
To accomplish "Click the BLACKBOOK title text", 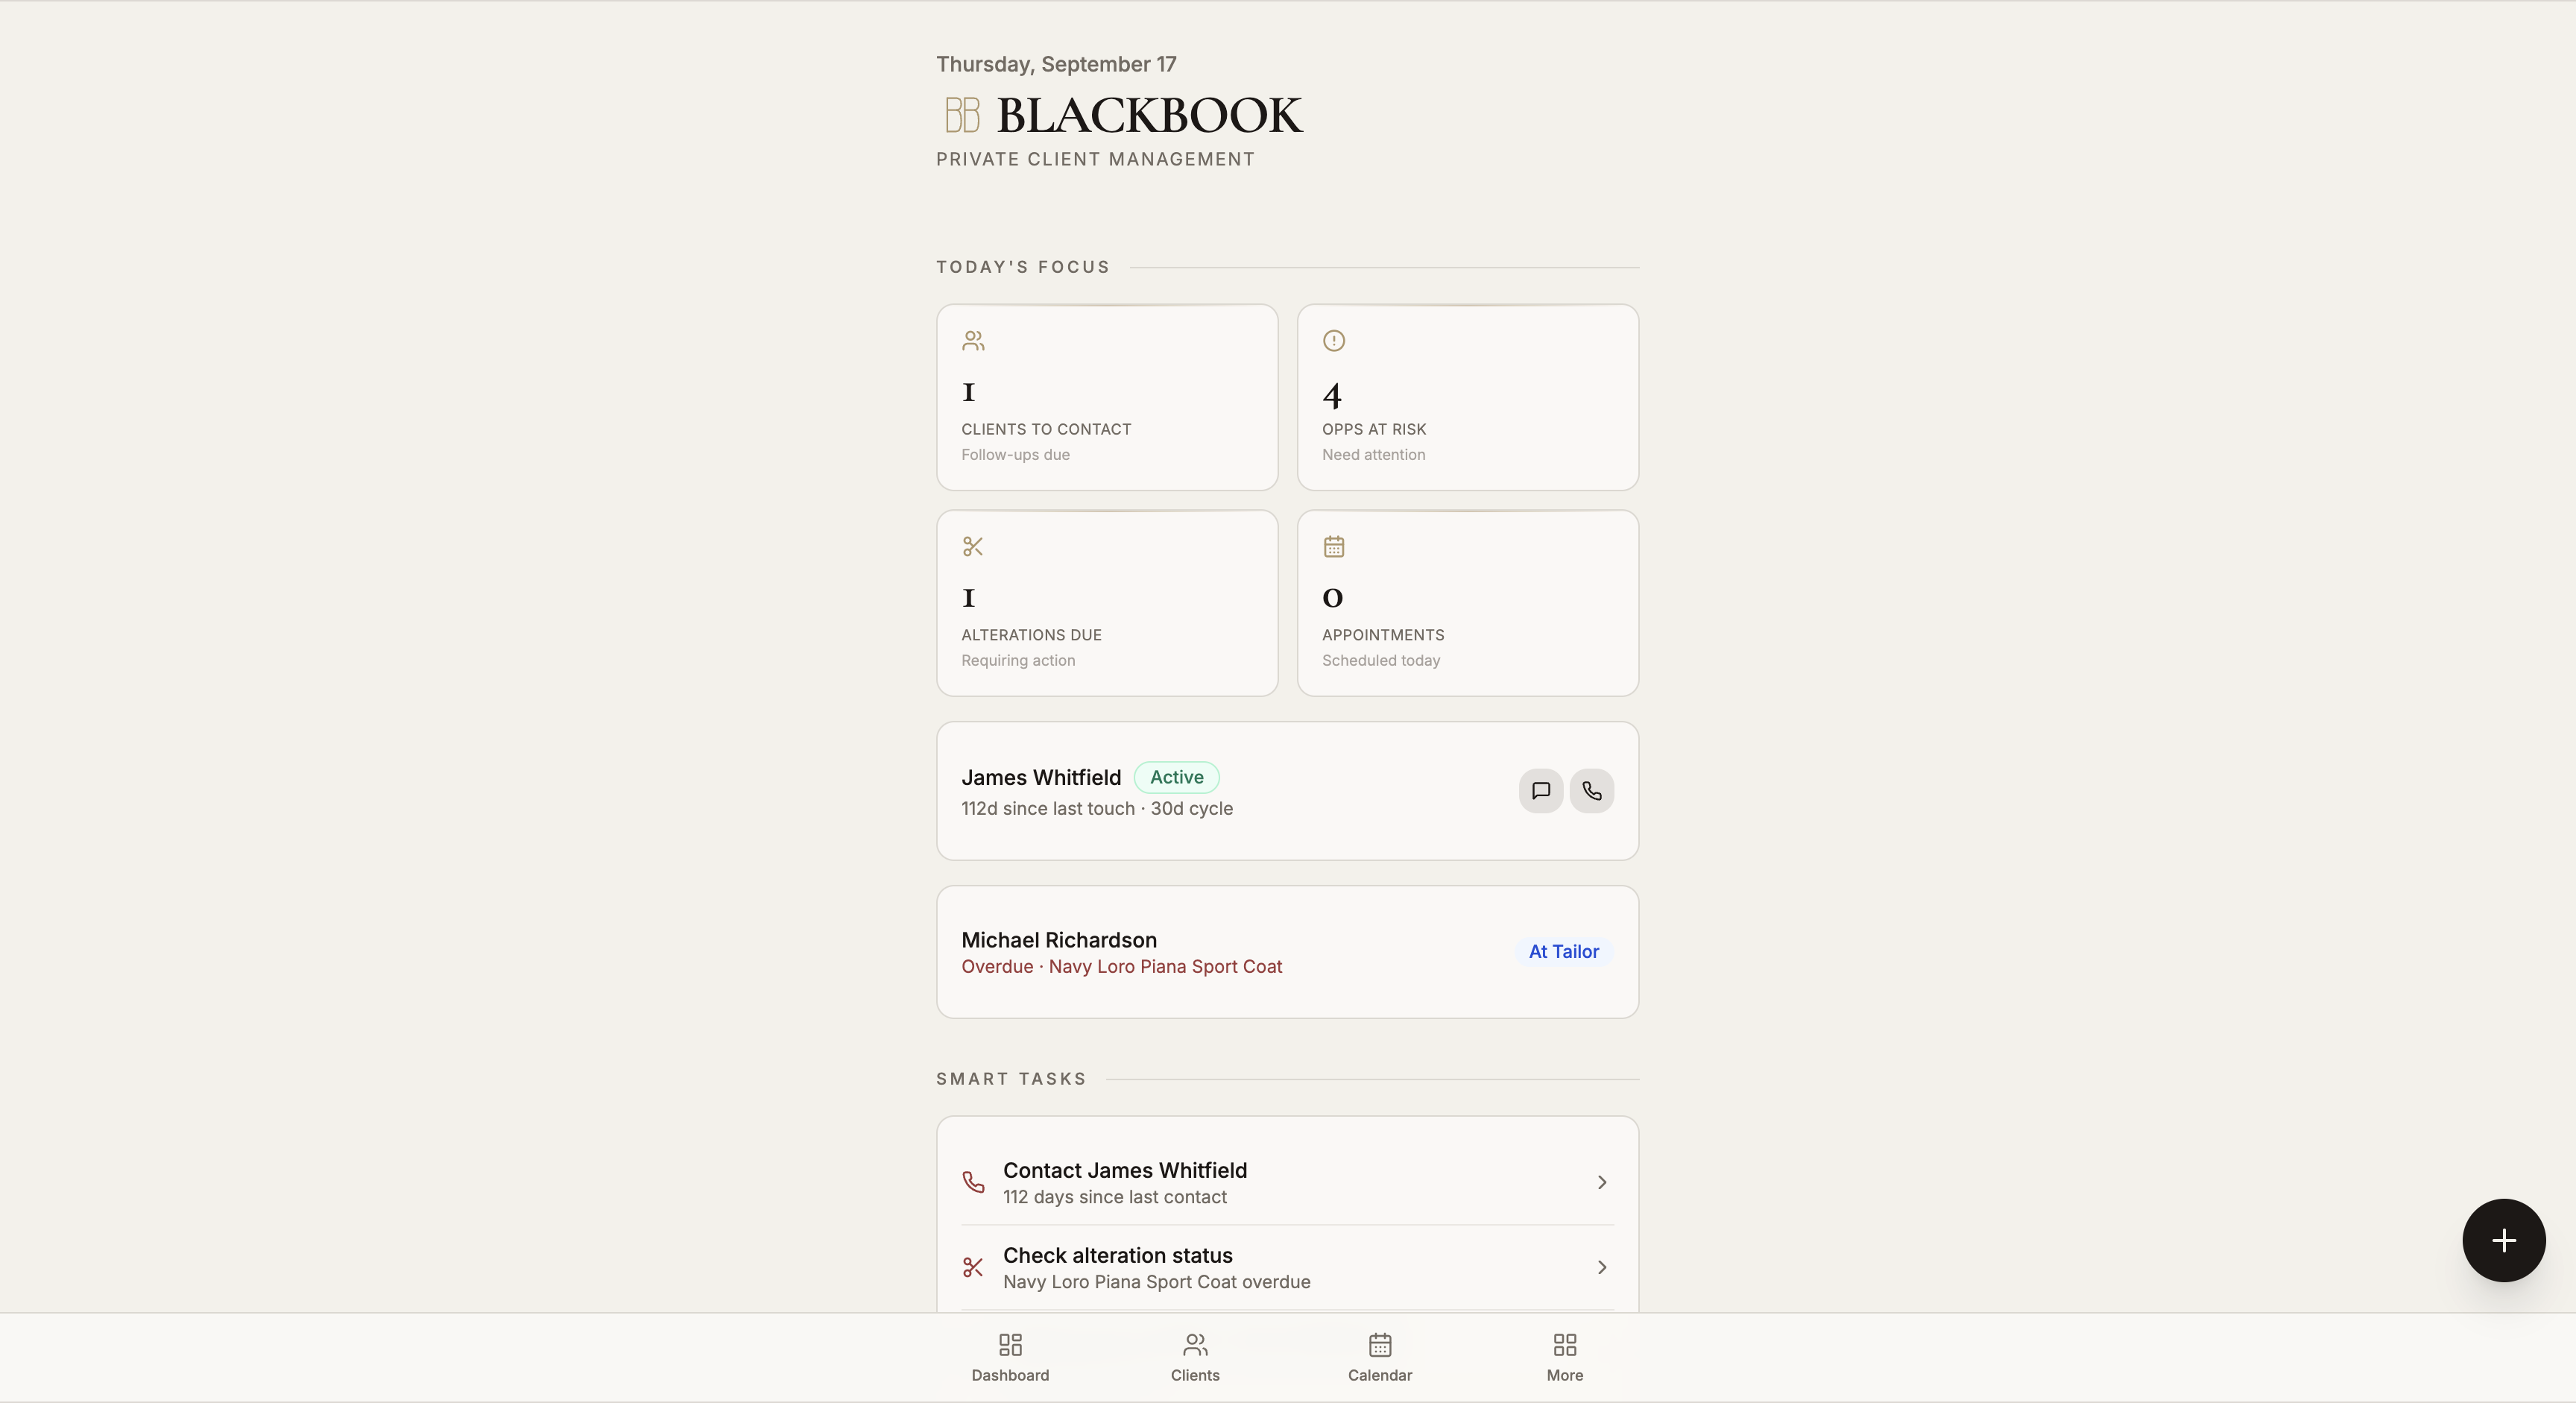I will click(1149, 115).
